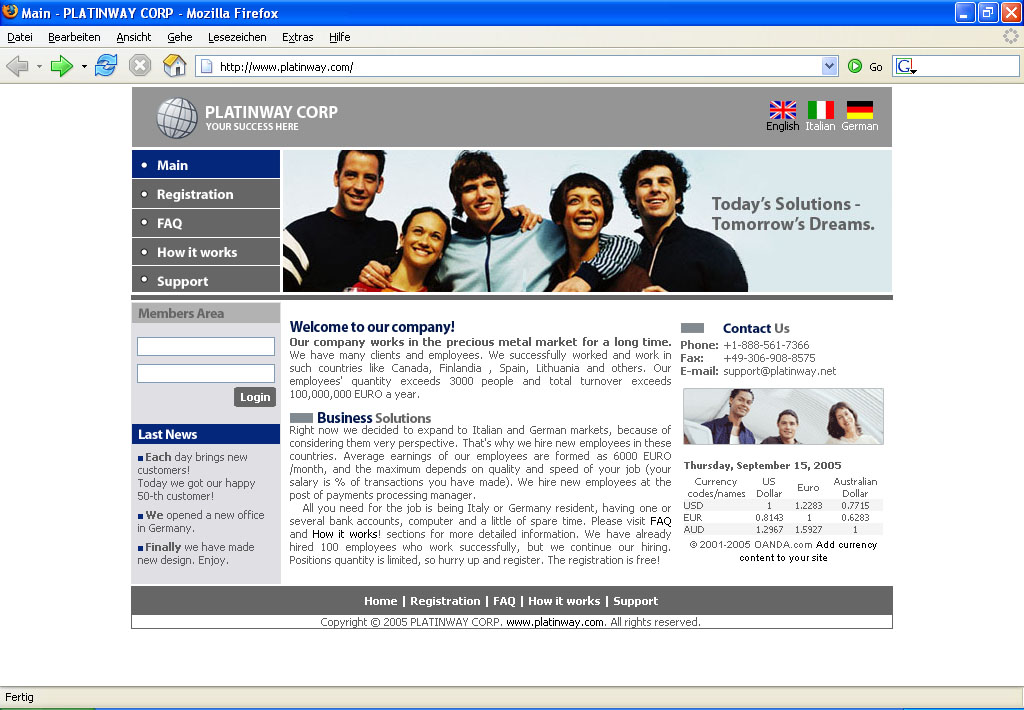The height and width of the screenshot is (710, 1024).
Task: Open How it works in side navigation
Action: tap(206, 251)
